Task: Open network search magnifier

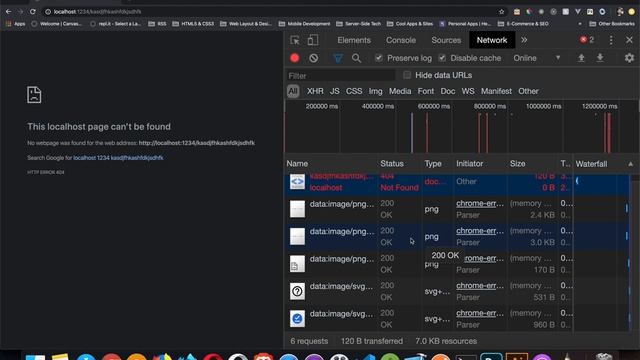Action: pos(356,58)
